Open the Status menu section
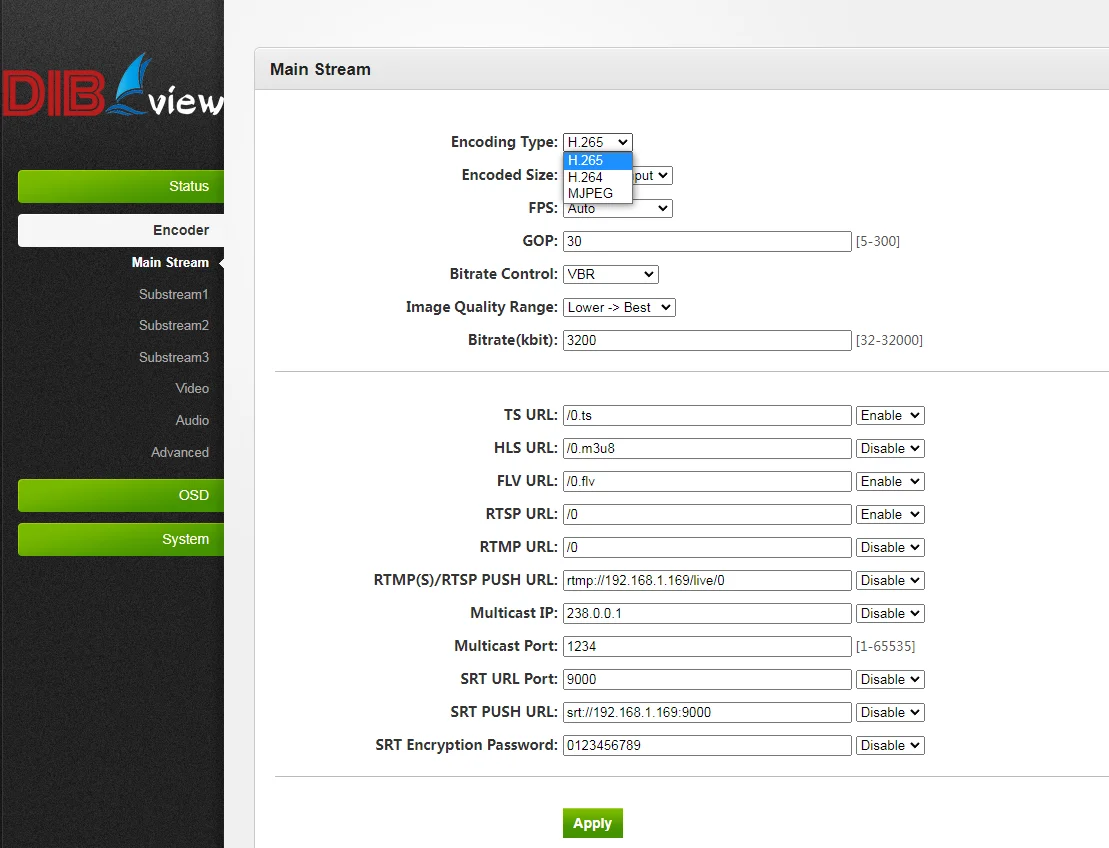This screenshot has width=1109, height=848. 121,186
